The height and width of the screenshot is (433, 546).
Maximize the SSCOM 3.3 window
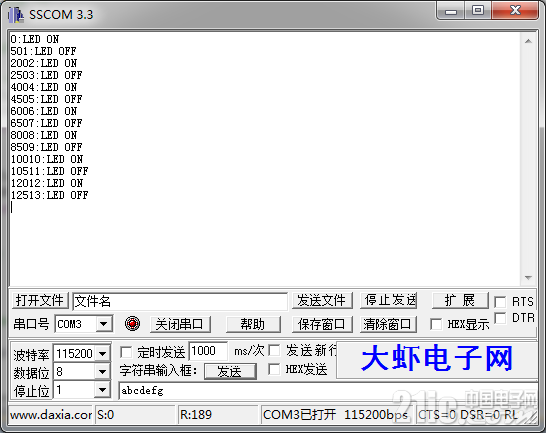478,11
